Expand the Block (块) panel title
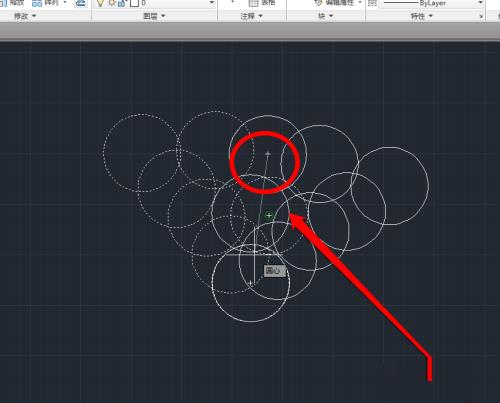The width and height of the screenshot is (500, 403). coord(326,16)
